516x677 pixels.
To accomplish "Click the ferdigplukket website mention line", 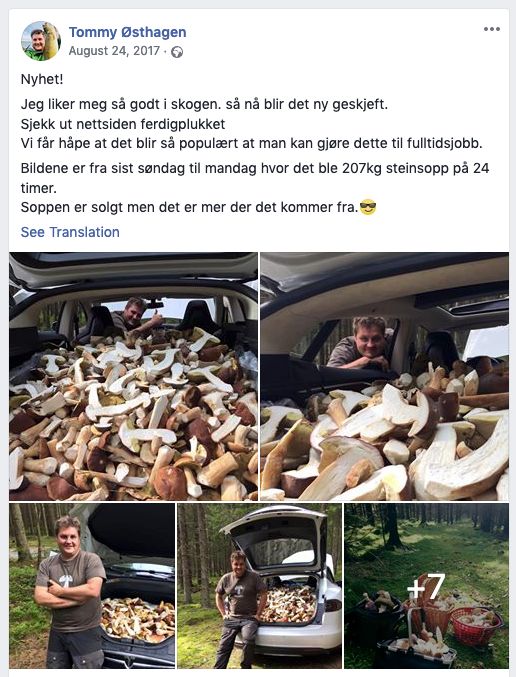I will coord(123,124).
